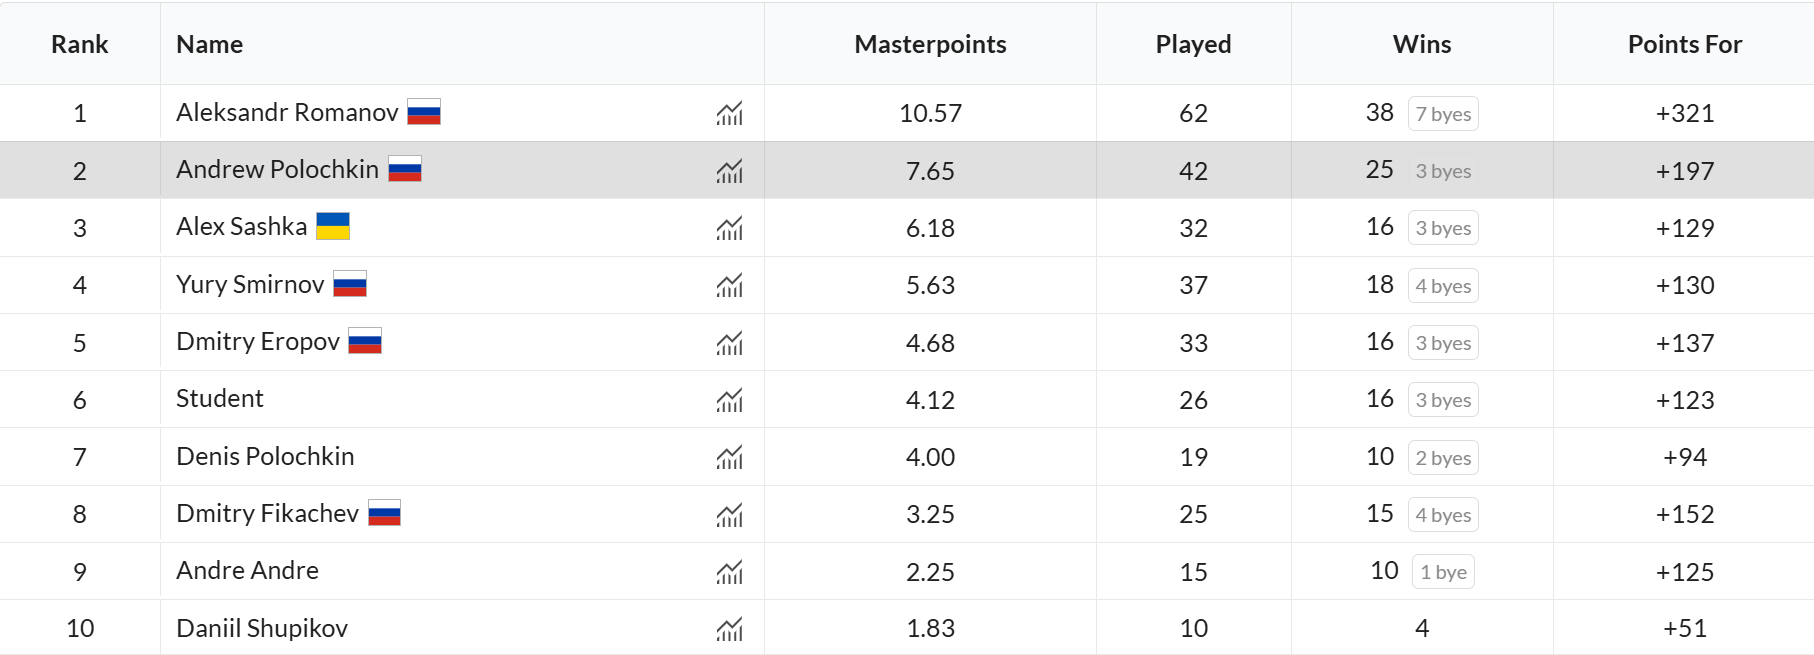Click the Rank column header

tap(80, 44)
